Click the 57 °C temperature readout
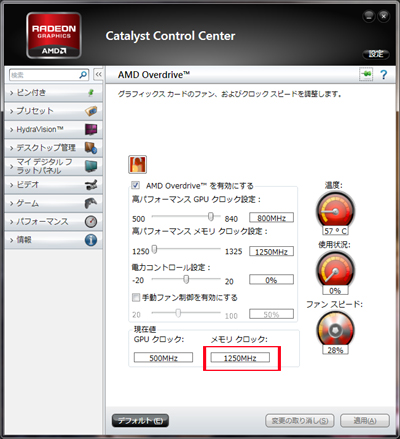Screen dimensions: 400x439 335,231
